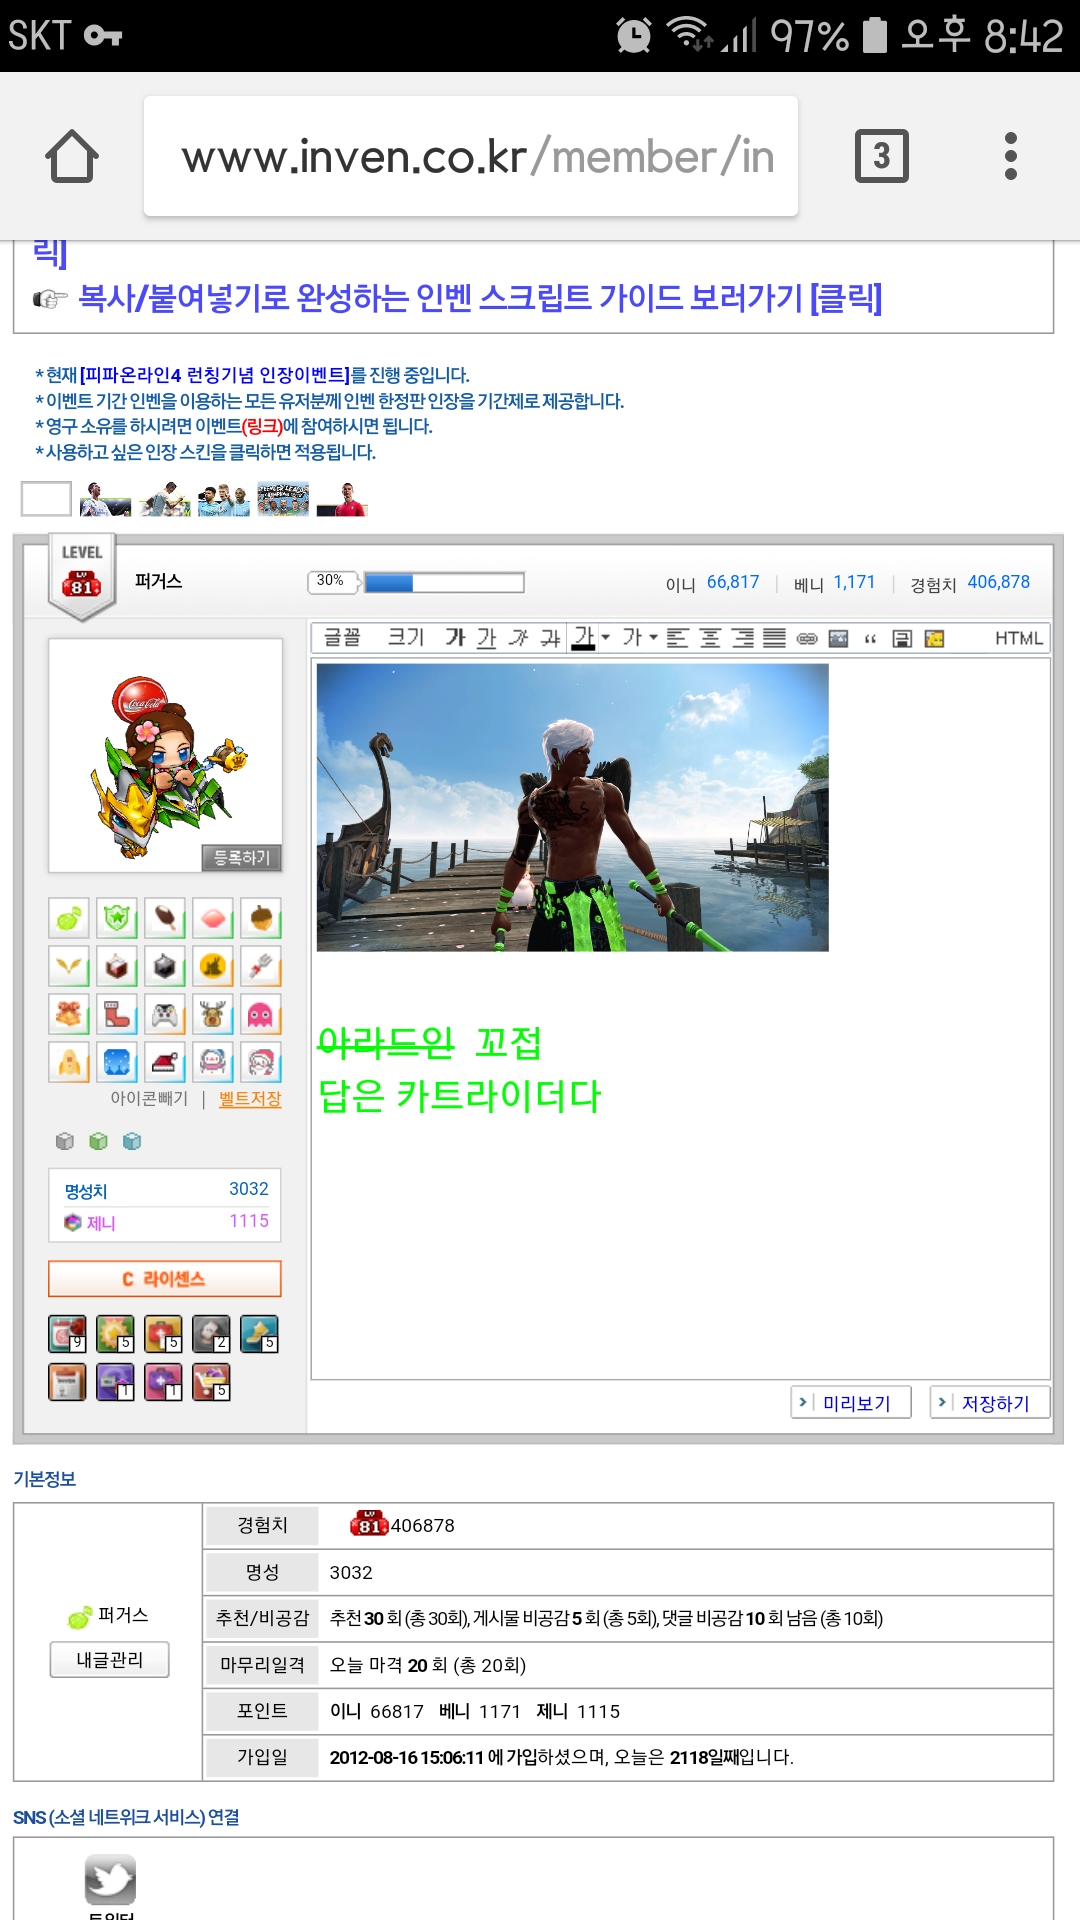Click the C 라이센스 license button

point(165,1279)
